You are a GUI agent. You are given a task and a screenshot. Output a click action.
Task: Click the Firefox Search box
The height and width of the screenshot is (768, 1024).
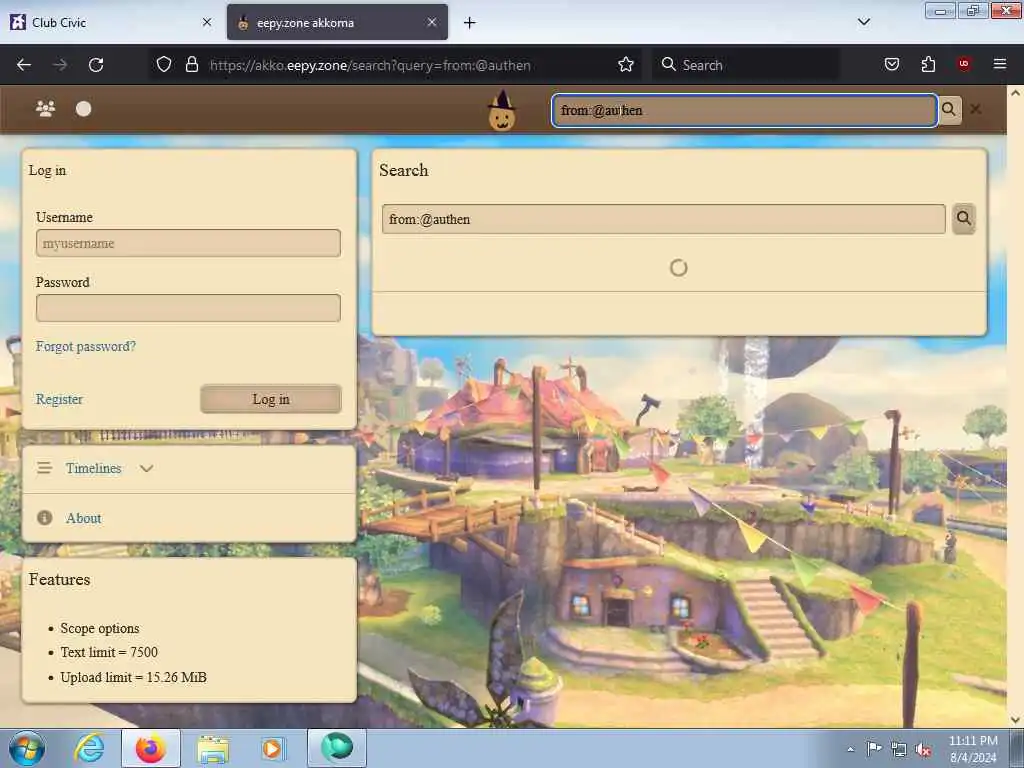(744, 65)
